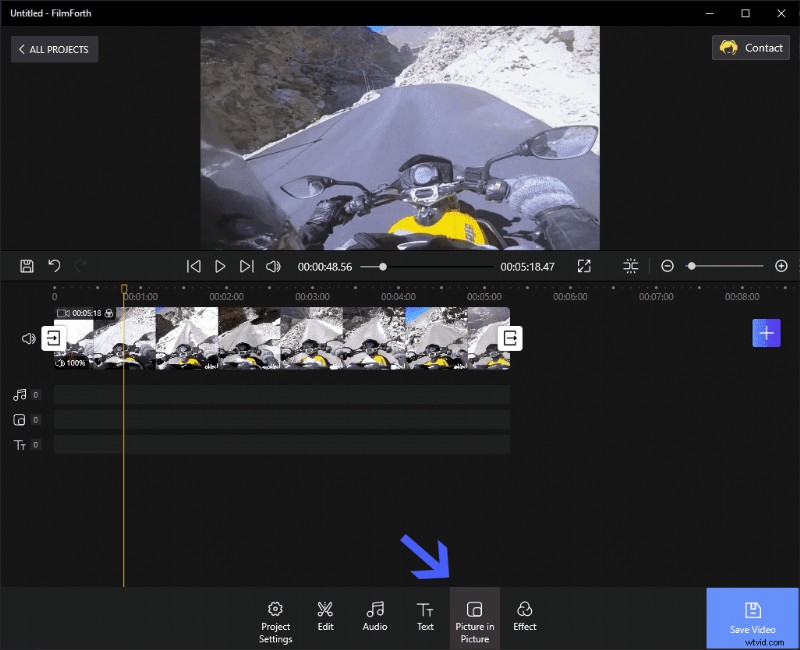This screenshot has height=650, width=800.
Task: Click the adjust settings icon near zoom controls
Action: (631, 266)
